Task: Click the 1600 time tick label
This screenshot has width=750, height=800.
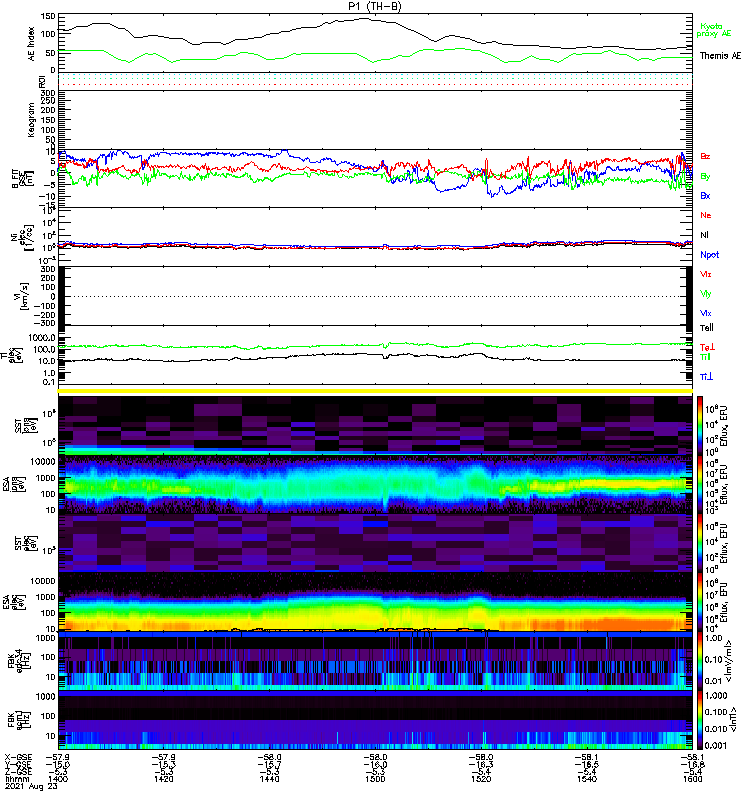Action: point(692,779)
